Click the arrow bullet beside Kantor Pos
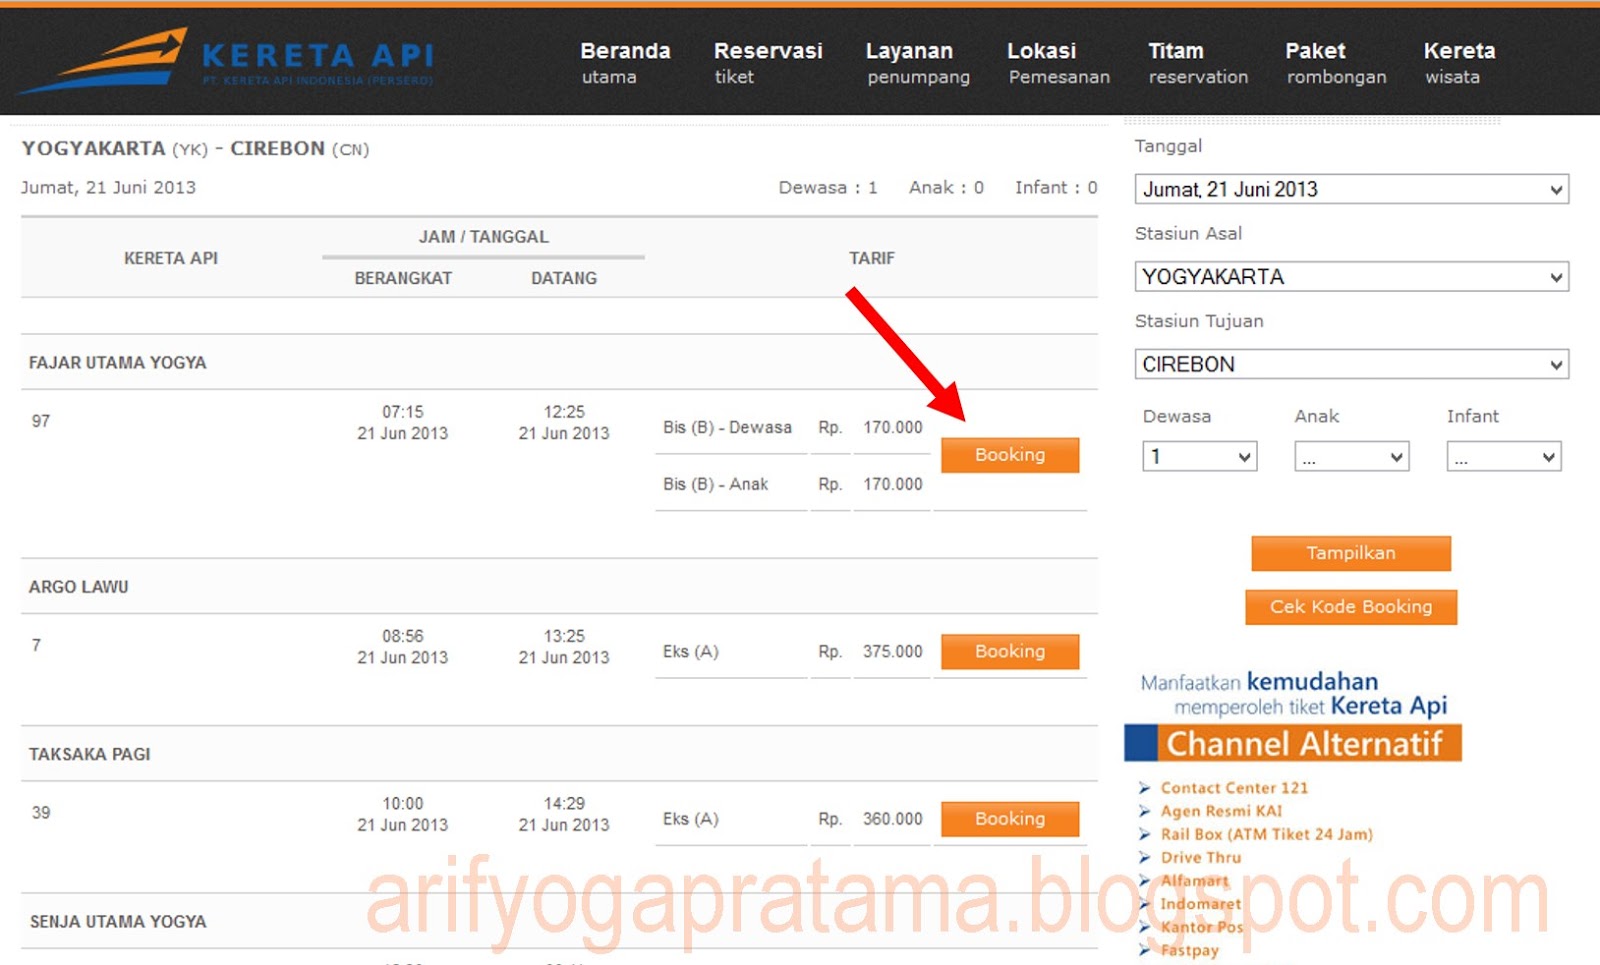This screenshot has height=965, width=1600. tap(1145, 927)
